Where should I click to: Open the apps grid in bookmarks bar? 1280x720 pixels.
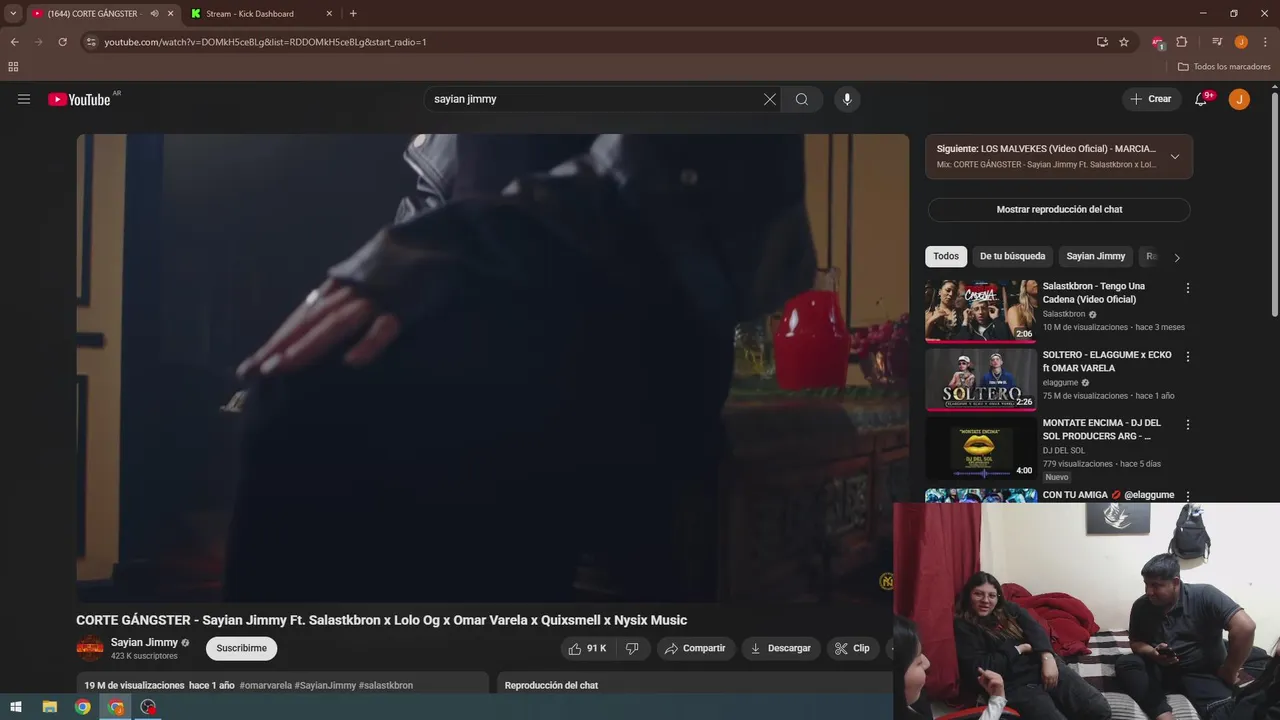[13, 67]
